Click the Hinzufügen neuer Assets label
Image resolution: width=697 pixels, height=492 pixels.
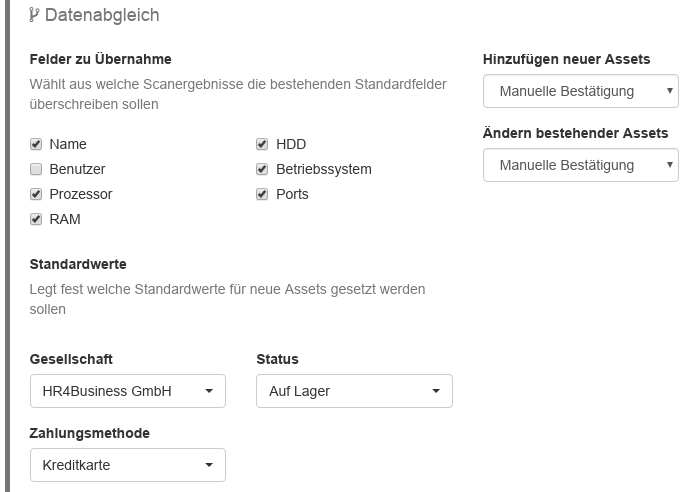click(x=566, y=59)
